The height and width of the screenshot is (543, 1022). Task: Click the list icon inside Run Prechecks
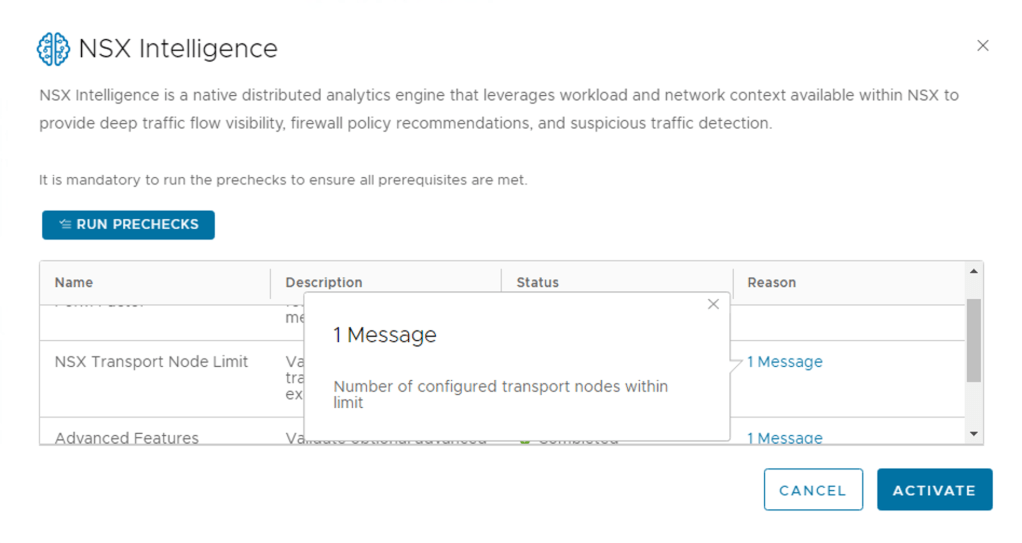(65, 225)
